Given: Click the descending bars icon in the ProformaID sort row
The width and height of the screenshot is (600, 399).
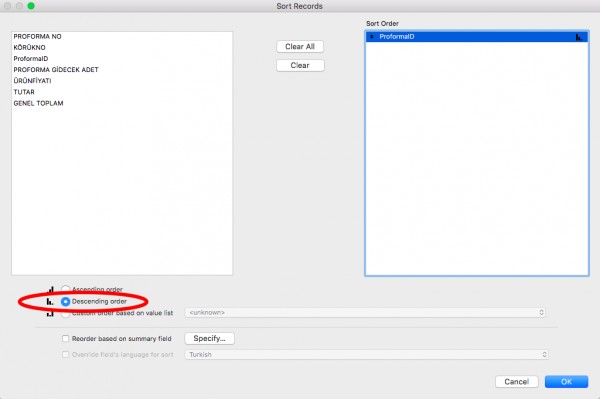Looking at the screenshot, I should pyautogui.click(x=579, y=37).
